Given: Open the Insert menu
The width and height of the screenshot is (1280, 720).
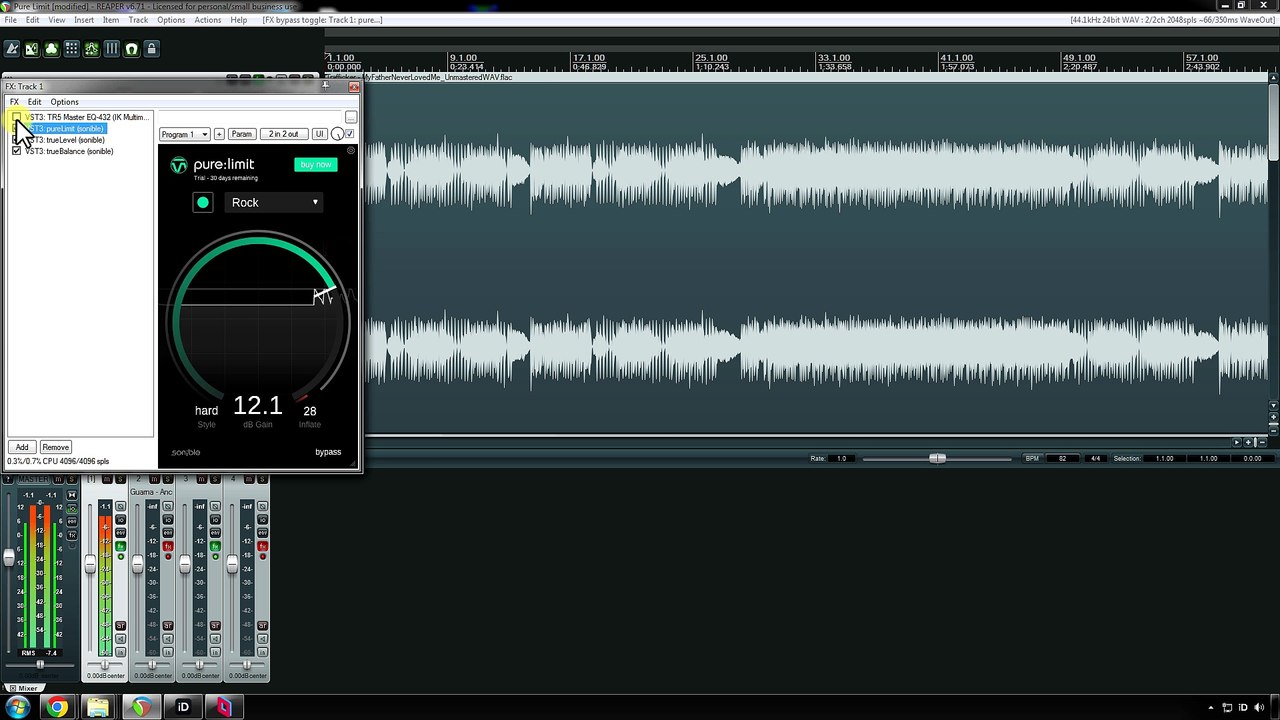Looking at the screenshot, I should [84, 20].
